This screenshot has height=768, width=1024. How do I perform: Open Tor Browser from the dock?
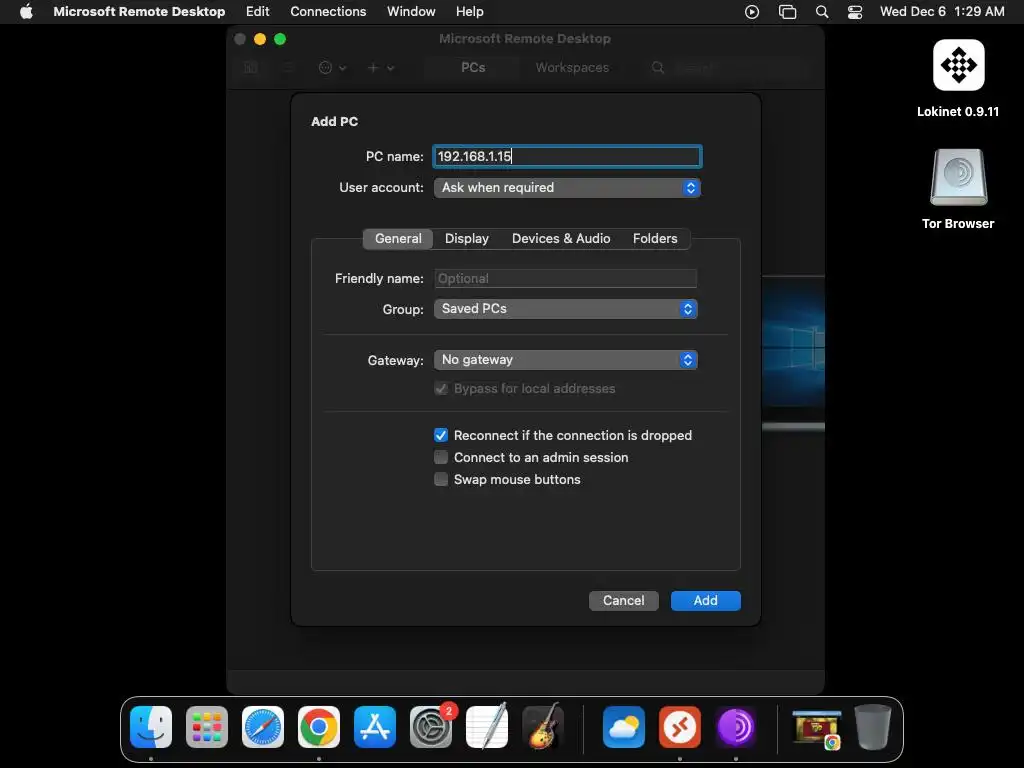pos(736,727)
